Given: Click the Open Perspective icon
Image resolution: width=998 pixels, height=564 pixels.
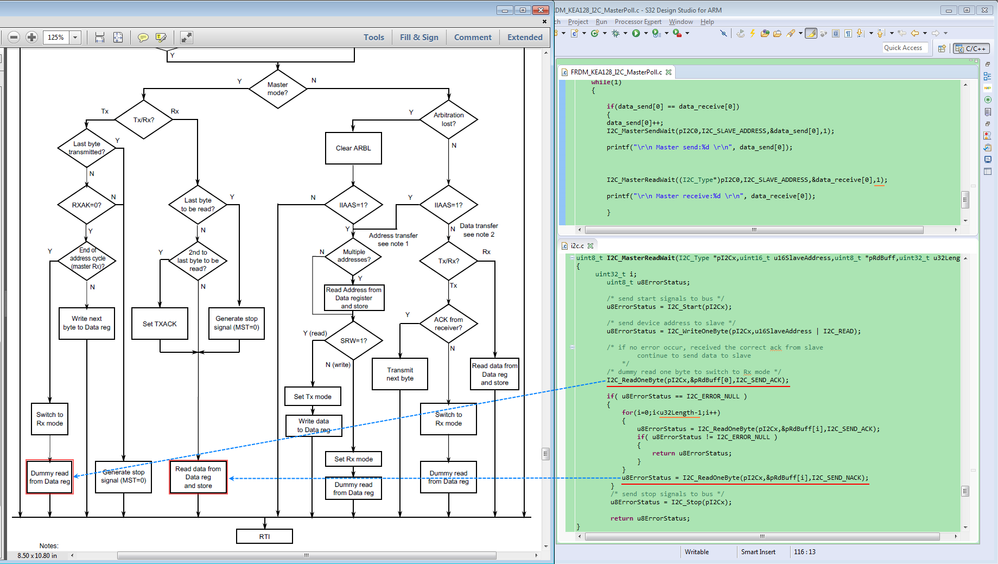Looking at the screenshot, I should click(942, 48).
